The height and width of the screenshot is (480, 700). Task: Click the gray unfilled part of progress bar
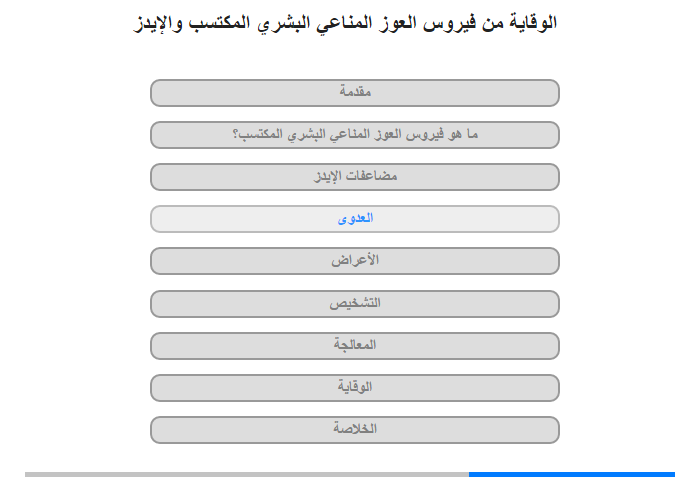pyautogui.click(x=247, y=474)
